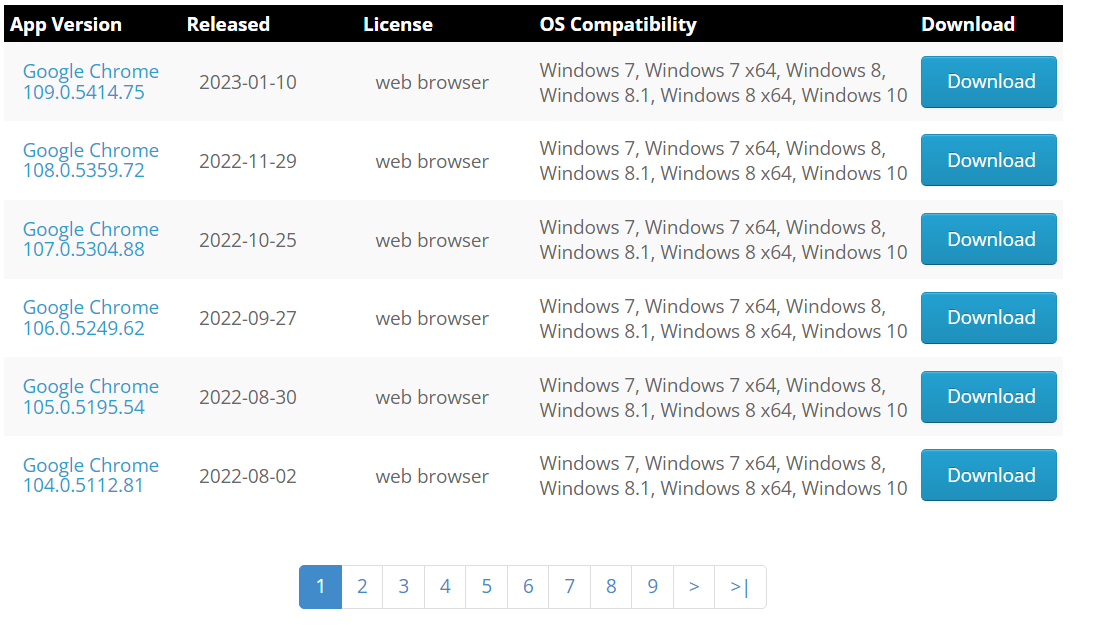Click OS compatibility text for Chrome 104
This screenshot has height=625, width=1099.
pos(723,476)
